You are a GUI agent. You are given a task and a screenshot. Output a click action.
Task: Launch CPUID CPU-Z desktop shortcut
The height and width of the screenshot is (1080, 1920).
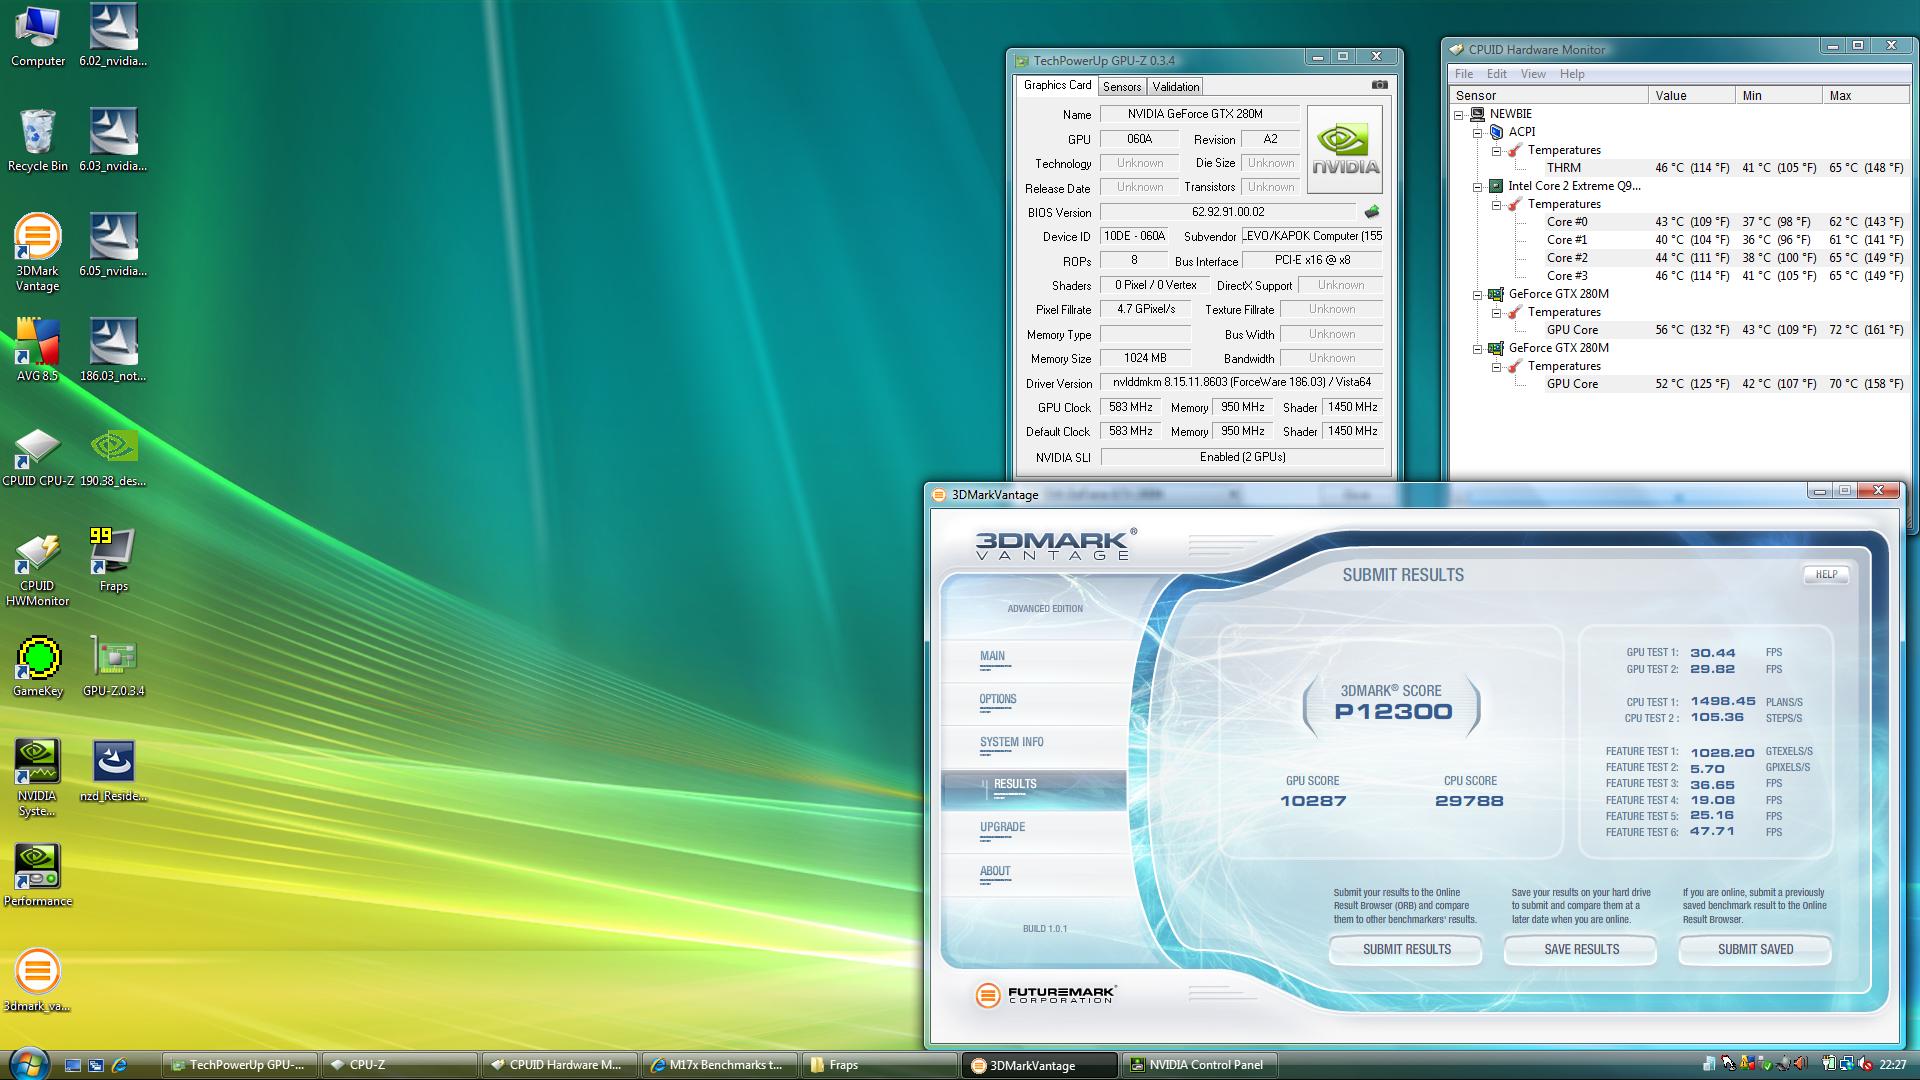pyautogui.click(x=37, y=458)
